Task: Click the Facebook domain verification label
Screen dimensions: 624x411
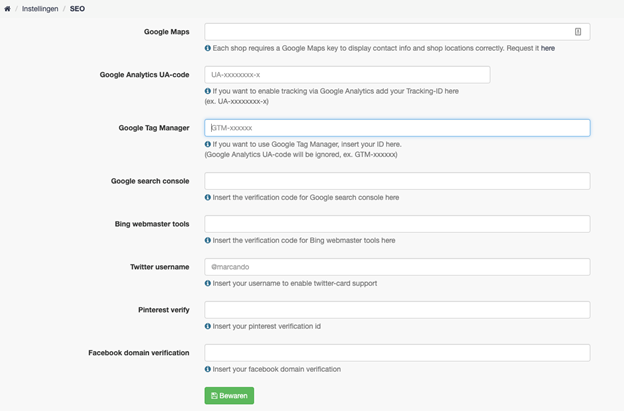Action: point(138,353)
